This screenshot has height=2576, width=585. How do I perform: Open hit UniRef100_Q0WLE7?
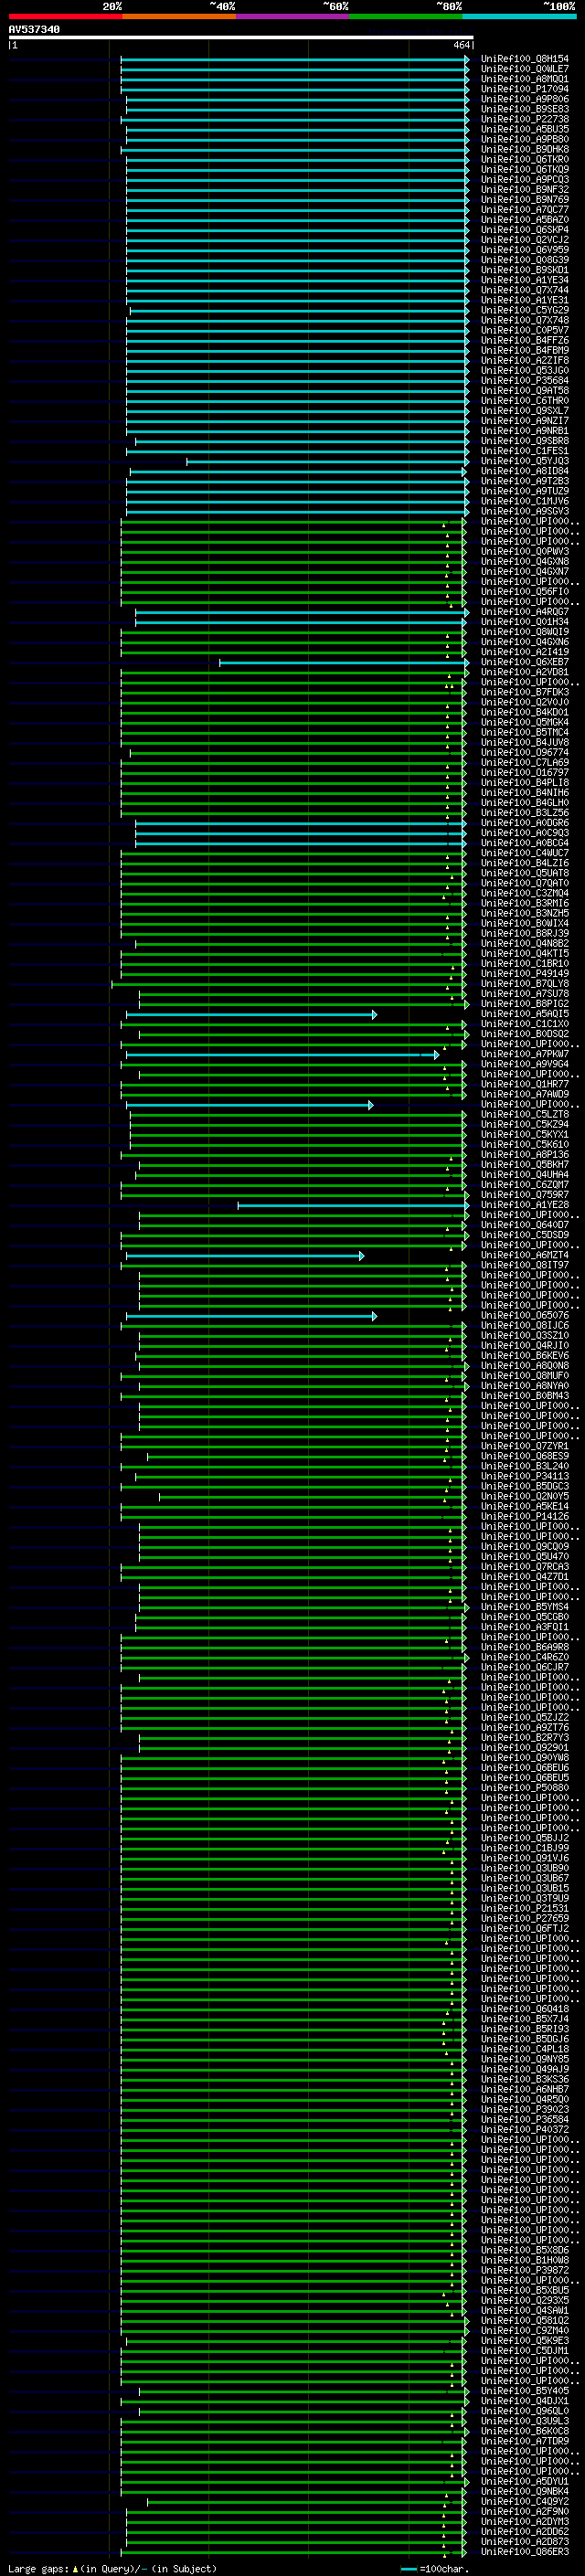pyautogui.click(x=524, y=69)
